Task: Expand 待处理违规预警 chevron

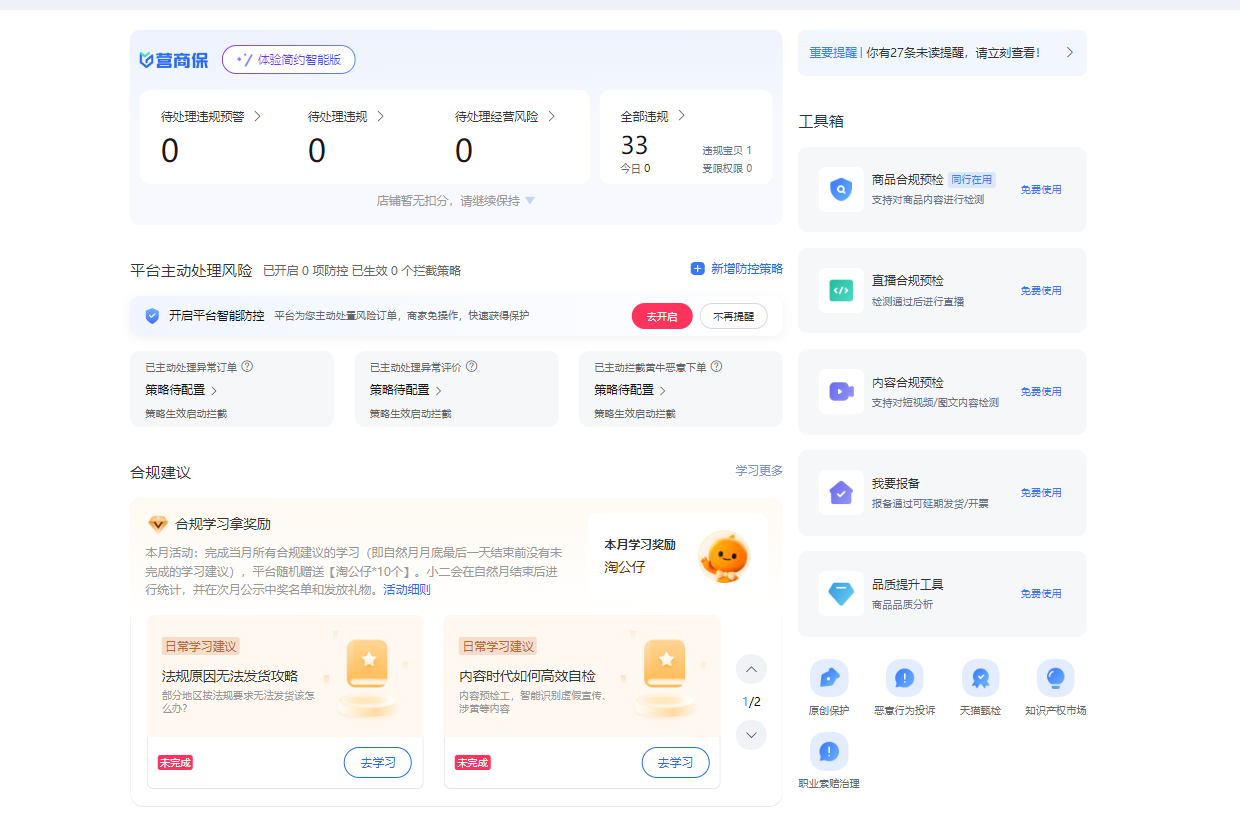Action: coord(257,116)
